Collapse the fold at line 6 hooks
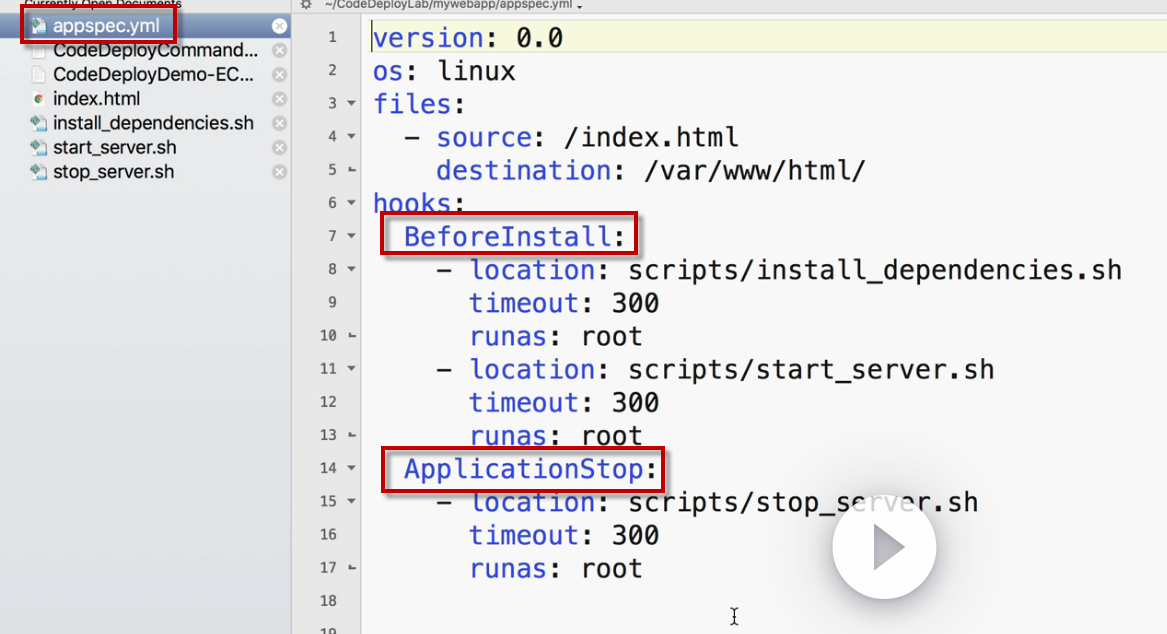1167x634 pixels. pyautogui.click(x=351, y=202)
